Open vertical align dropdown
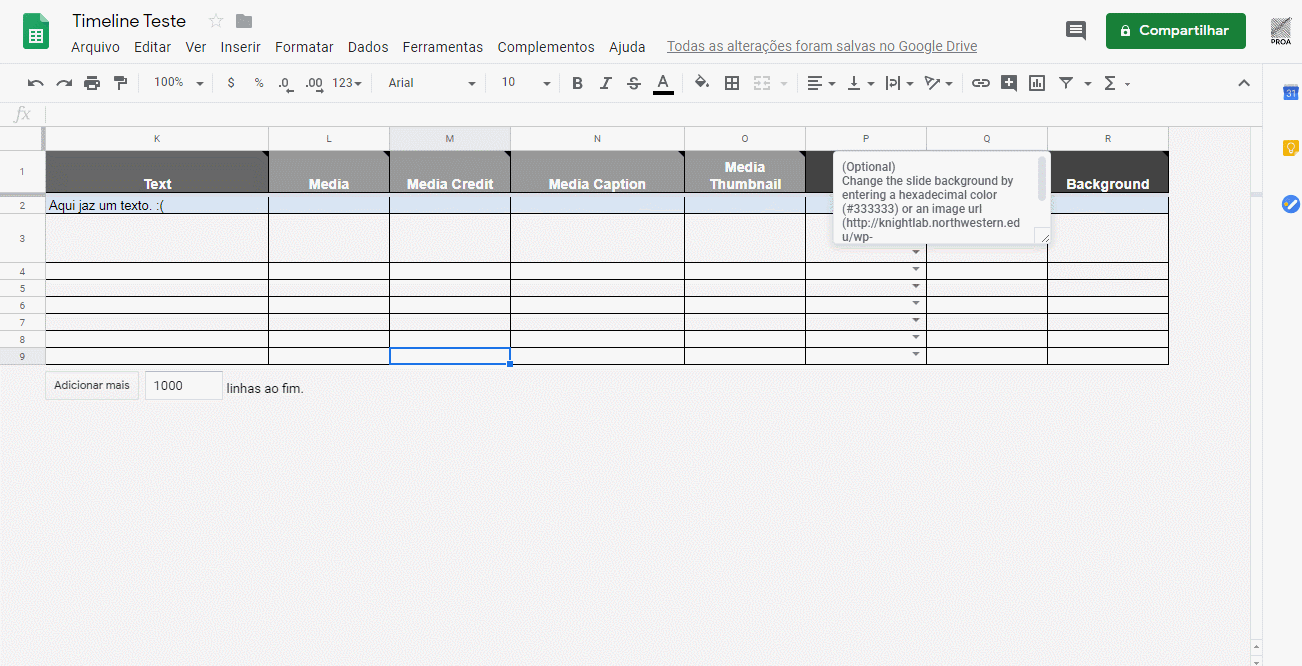The image size is (1302, 666). tap(860, 83)
